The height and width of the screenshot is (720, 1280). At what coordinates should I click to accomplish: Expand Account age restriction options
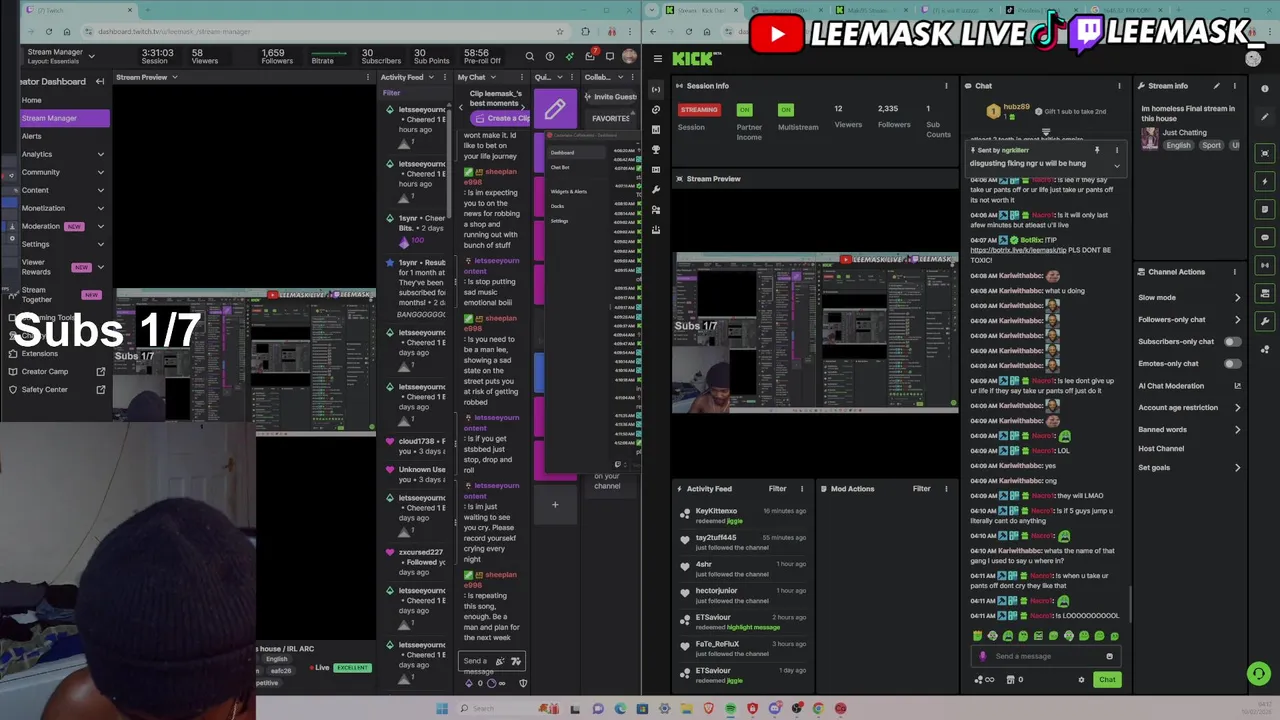tap(1237, 408)
